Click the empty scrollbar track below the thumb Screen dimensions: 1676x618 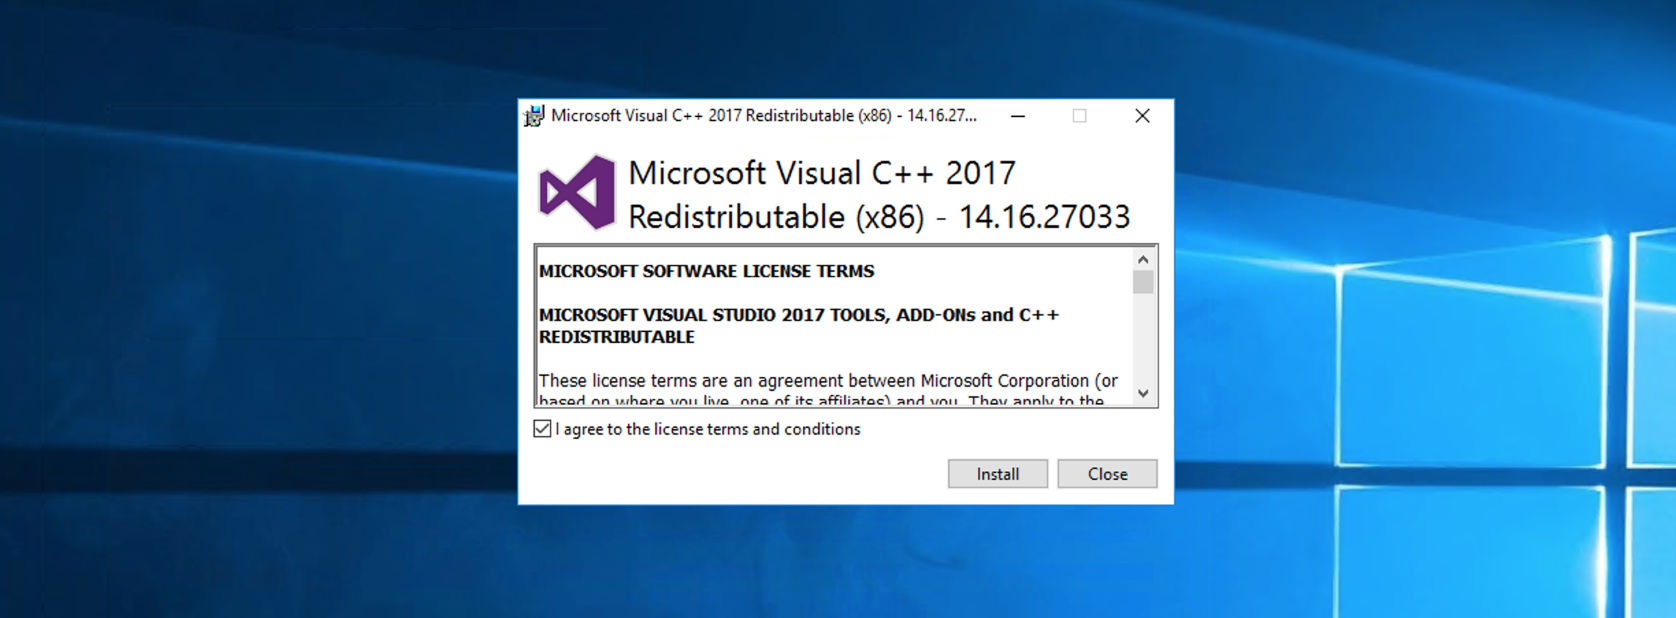click(1143, 340)
